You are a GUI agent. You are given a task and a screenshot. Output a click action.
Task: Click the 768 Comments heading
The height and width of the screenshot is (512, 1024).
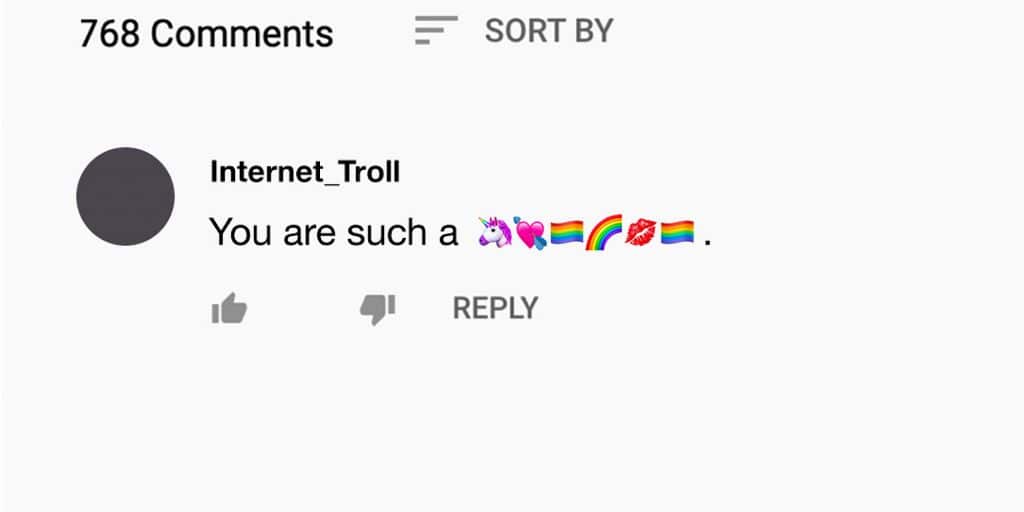(206, 34)
